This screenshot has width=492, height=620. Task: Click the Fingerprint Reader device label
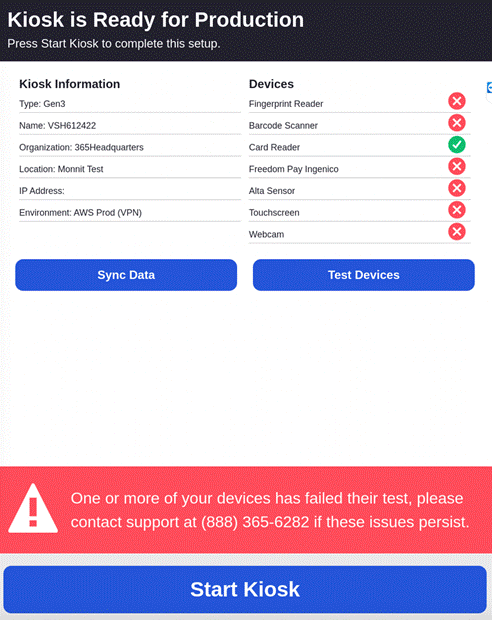(286, 104)
